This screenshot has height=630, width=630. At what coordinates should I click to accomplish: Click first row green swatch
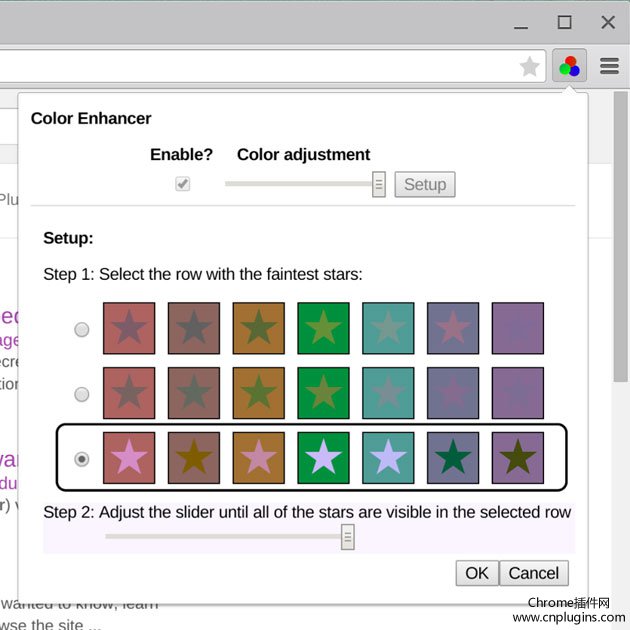click(323, 328)
